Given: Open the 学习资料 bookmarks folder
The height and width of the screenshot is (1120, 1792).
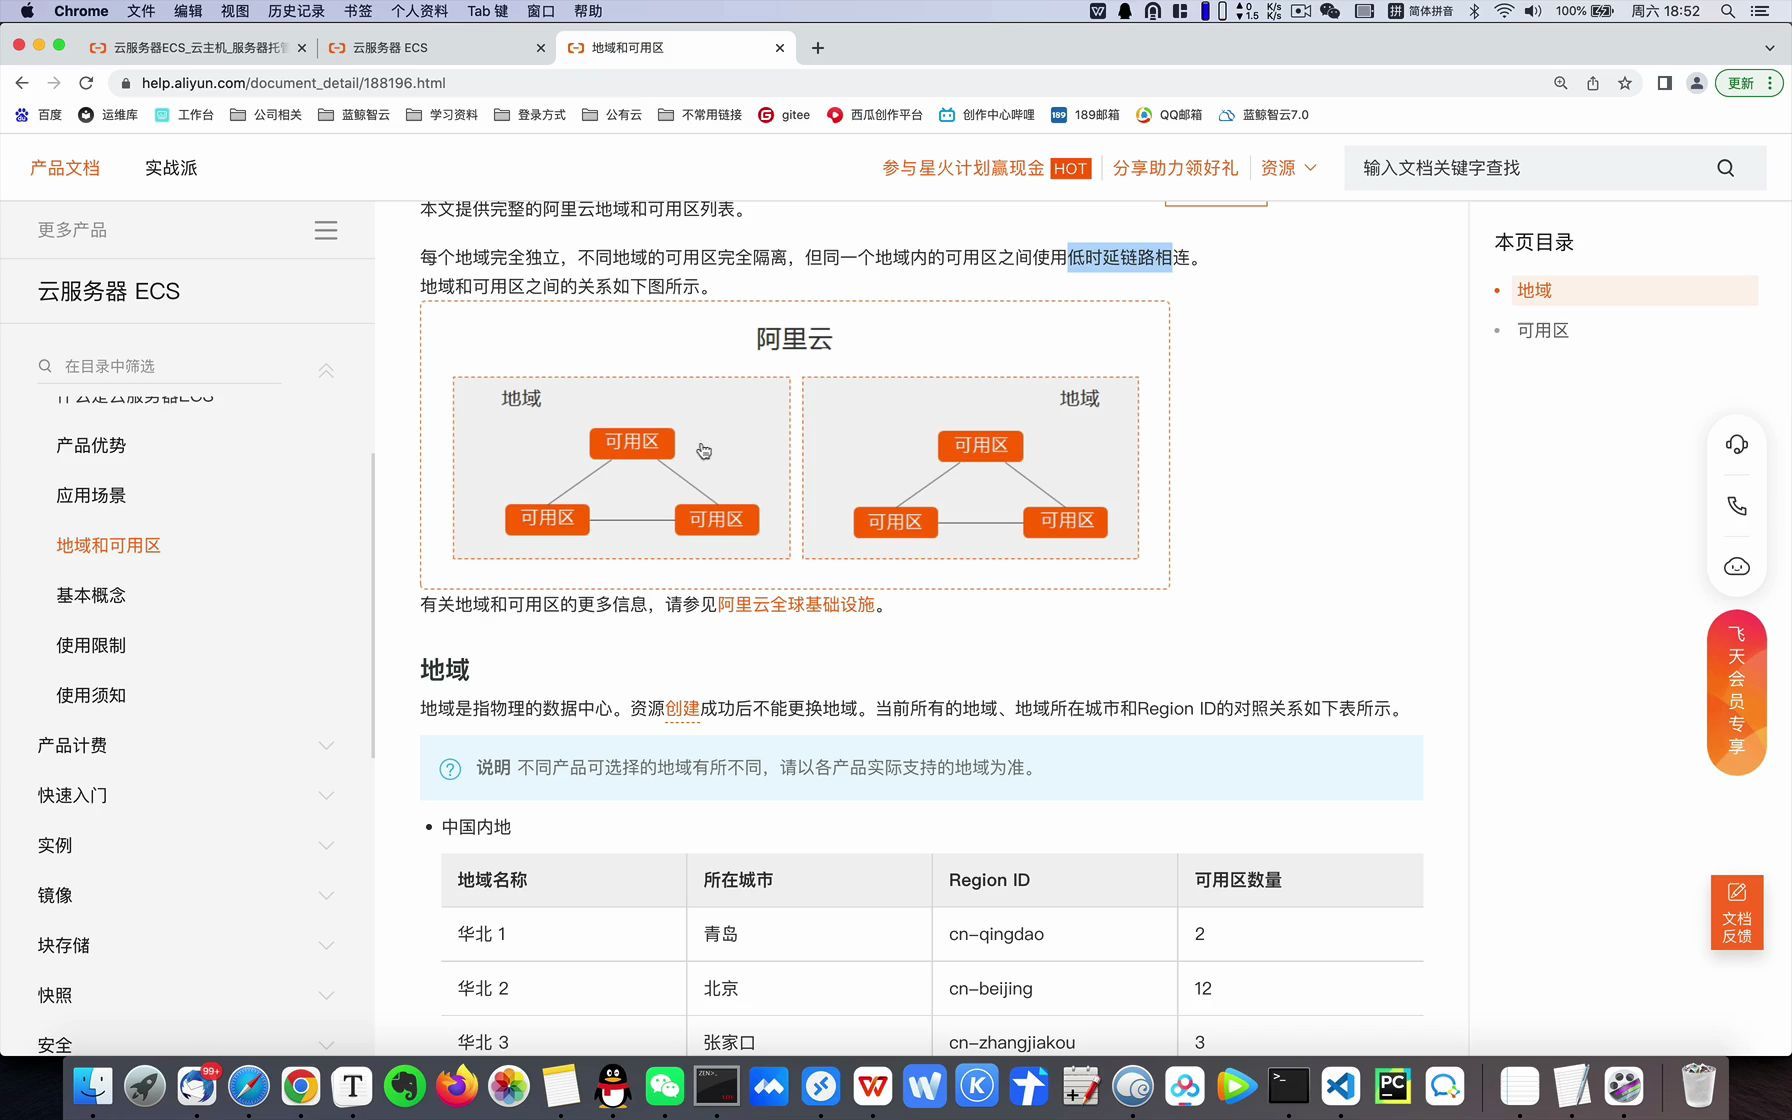Looking at the screenshot, I should pyautogui.click(x=442, y=115).
